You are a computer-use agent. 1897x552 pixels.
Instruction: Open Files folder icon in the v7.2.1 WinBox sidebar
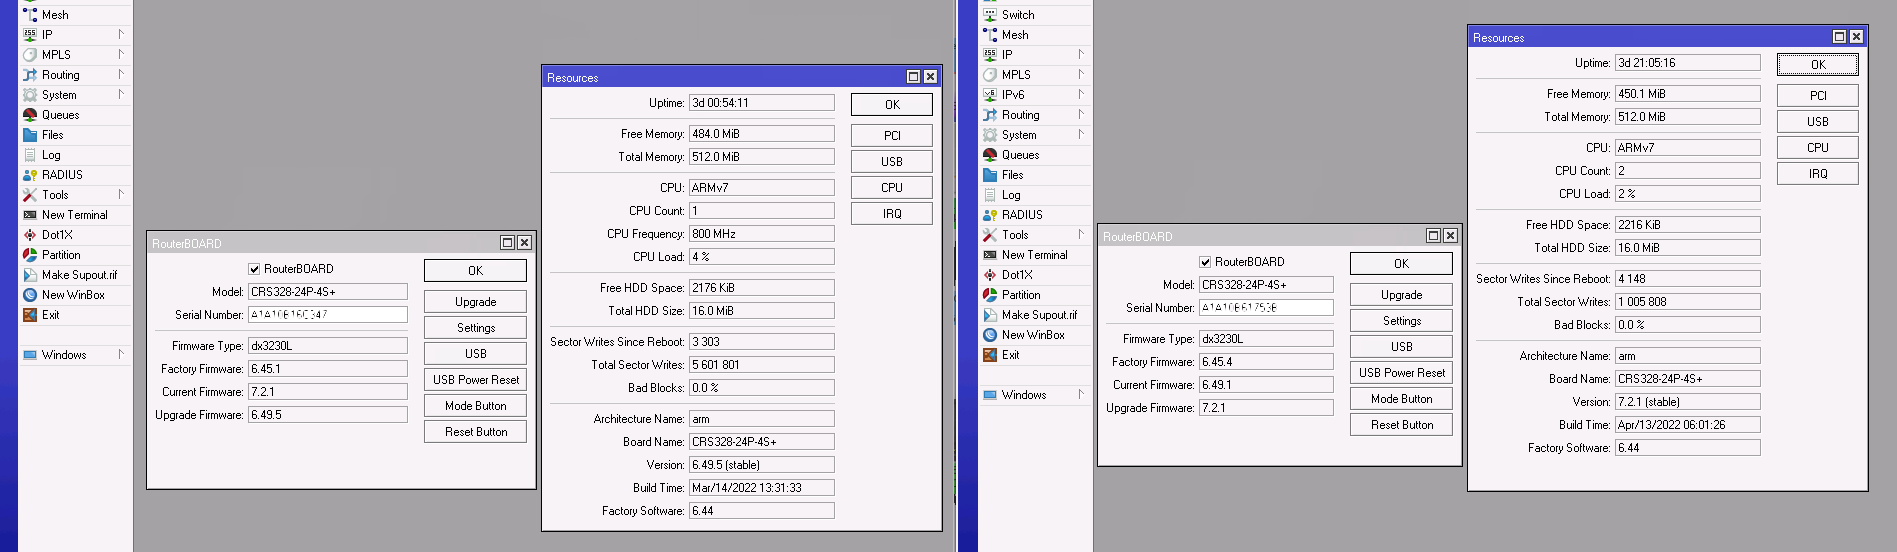990,175
